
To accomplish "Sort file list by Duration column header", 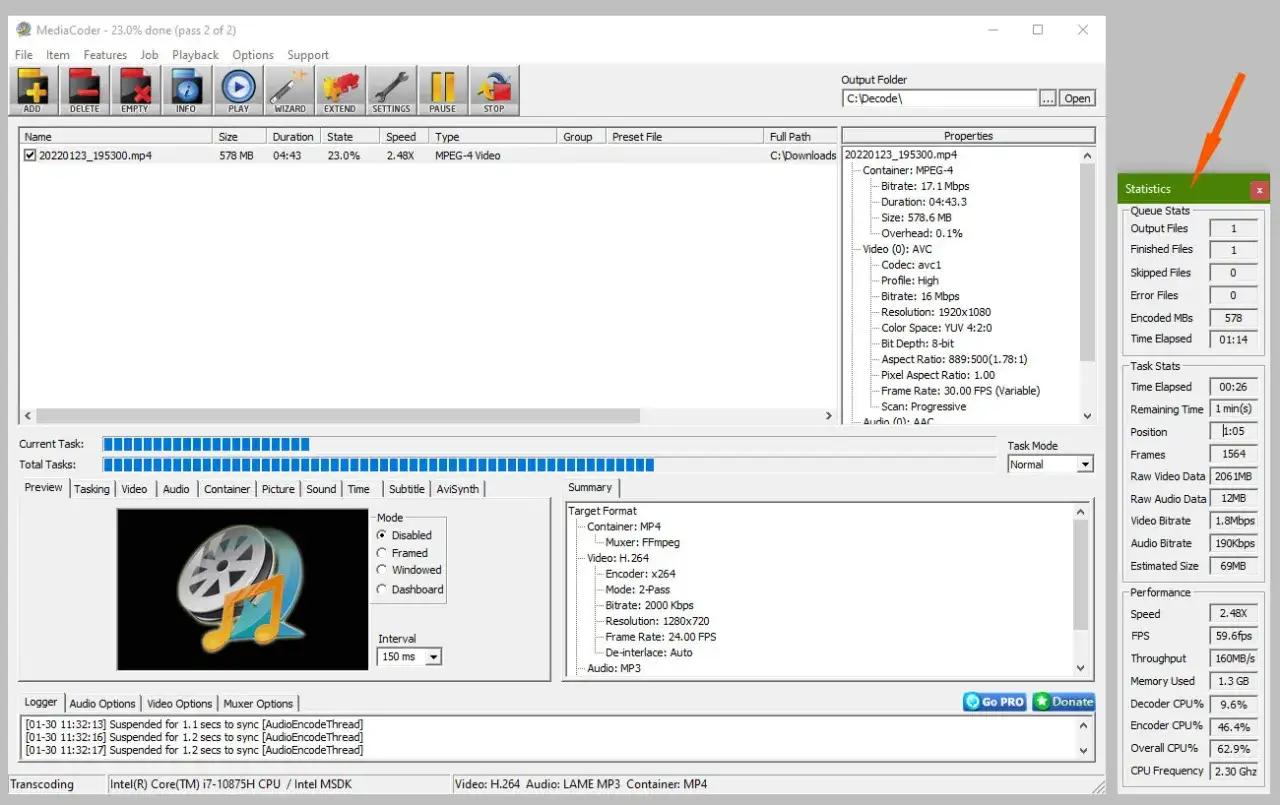I will (293, 136).
